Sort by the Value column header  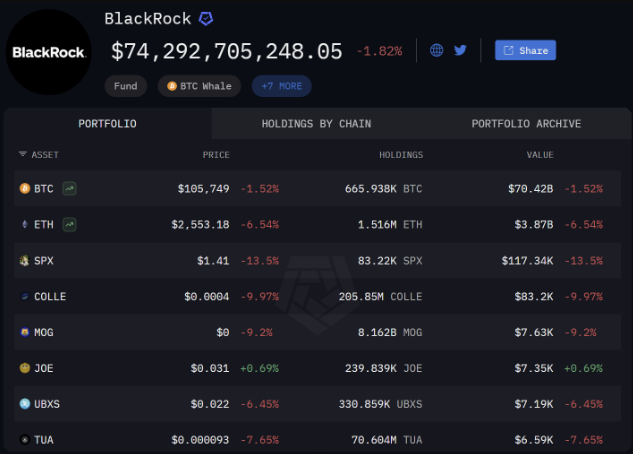coord(540,155)
